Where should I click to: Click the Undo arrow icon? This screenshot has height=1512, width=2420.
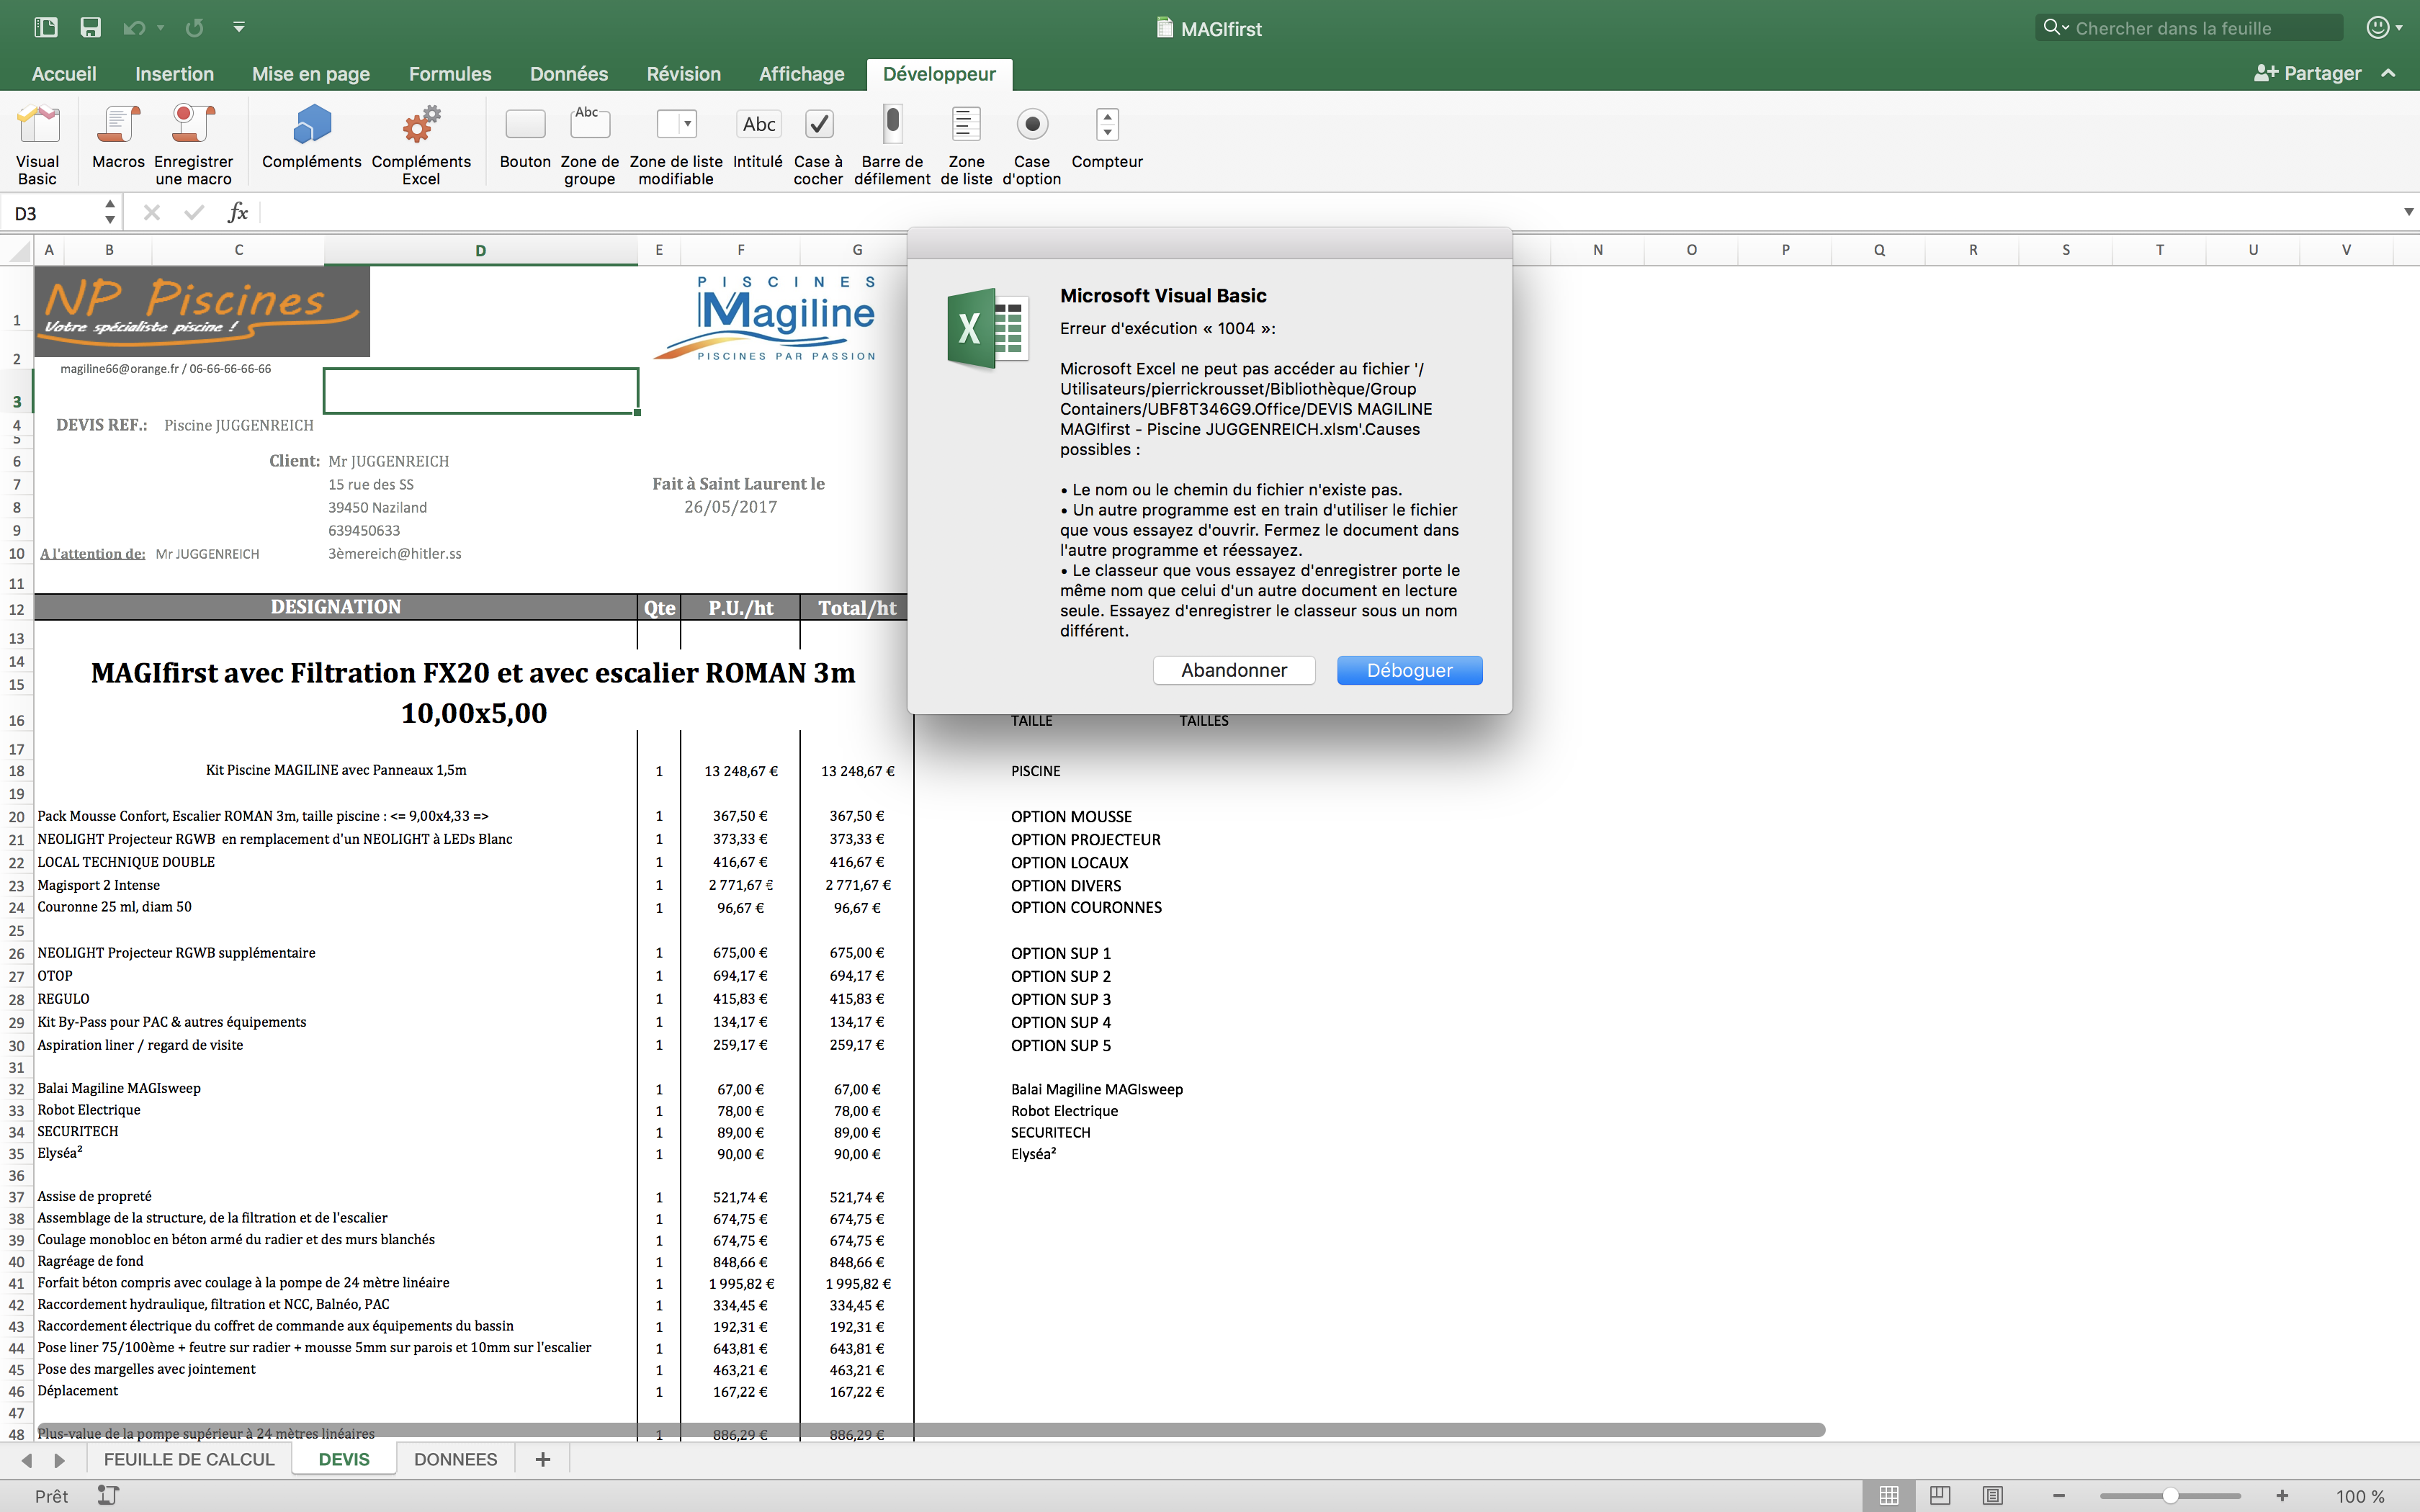point(134,28)
